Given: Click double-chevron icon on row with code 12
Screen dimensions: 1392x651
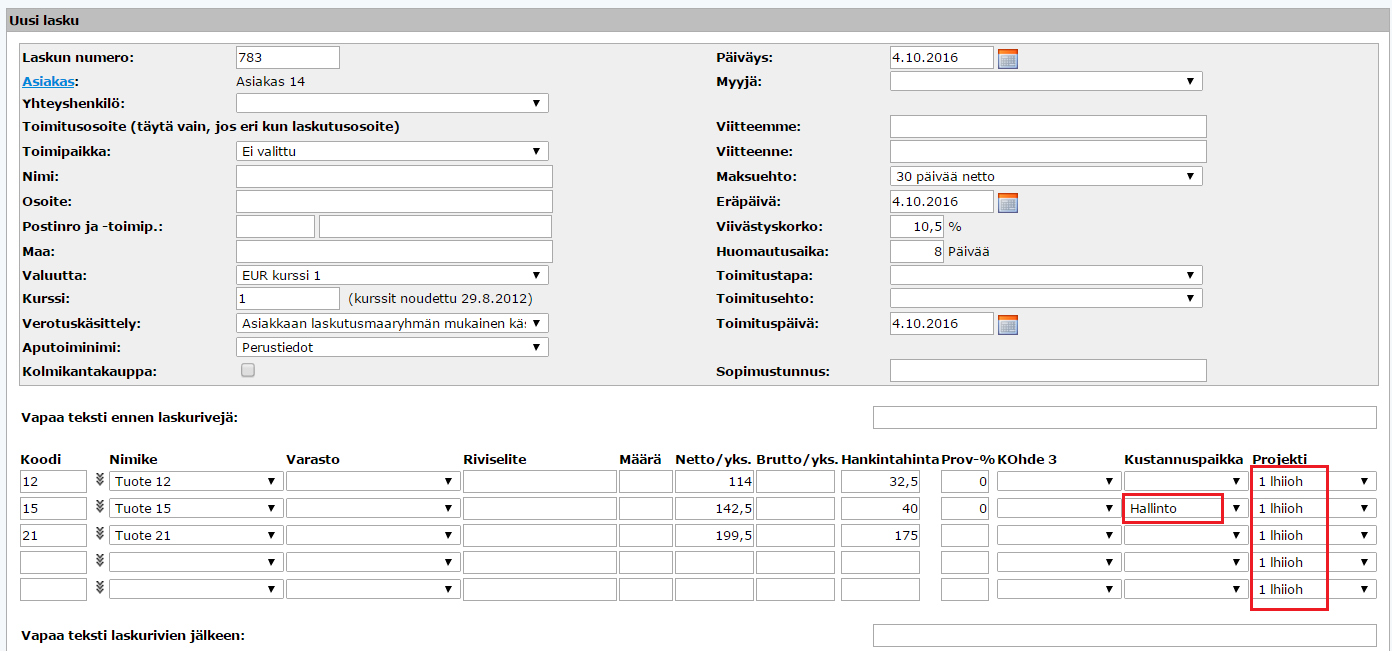Looking at the screenshot, I should pyautogui.click(x=99, y=480).
